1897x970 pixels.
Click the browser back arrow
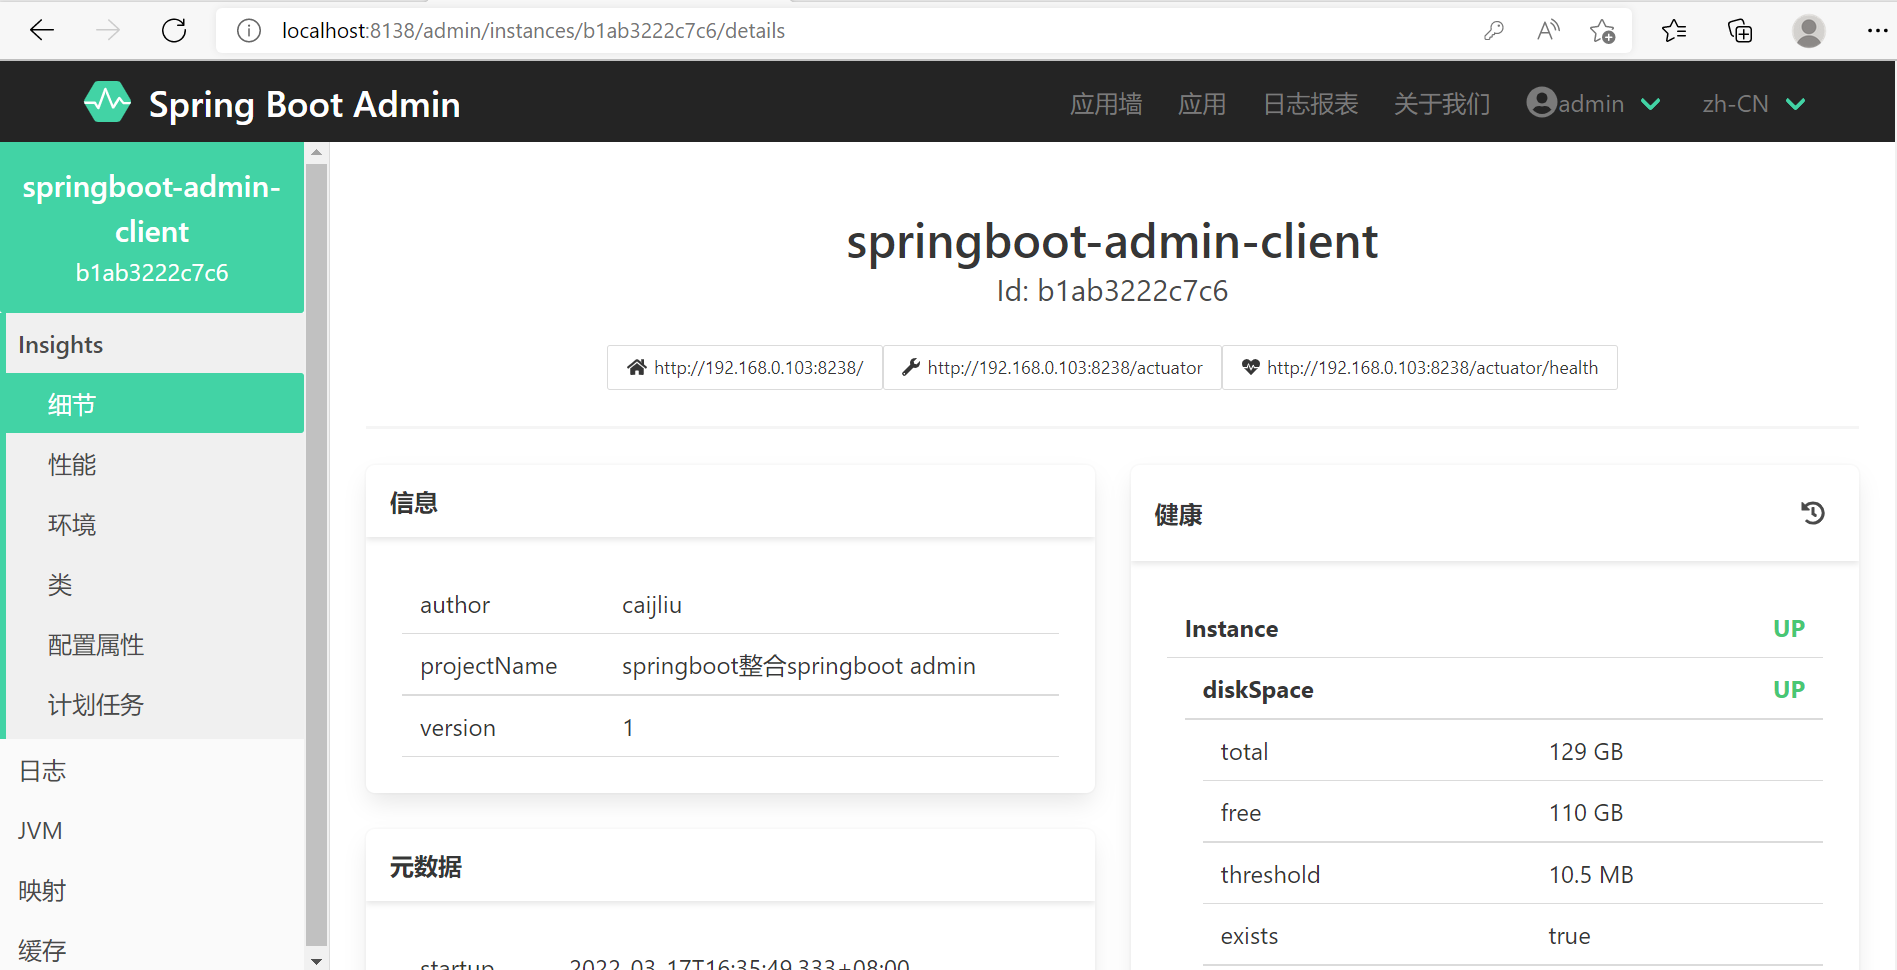click(42, 31)
